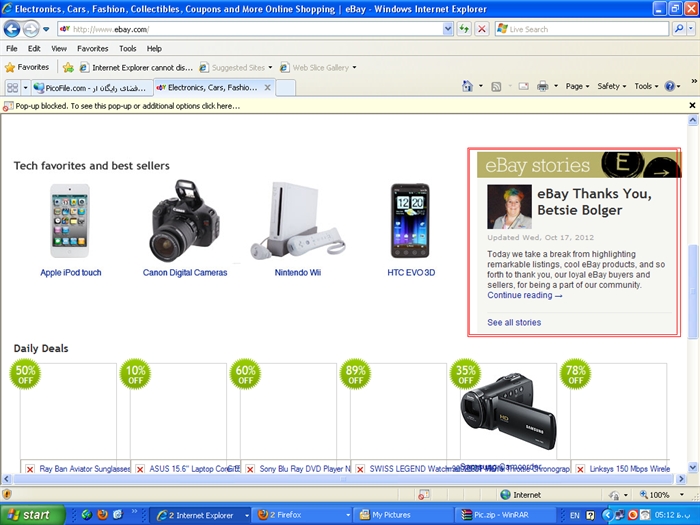The width and height of the screenshot is (700, 525).
Task: Open the Nintendo Wii link
Action: coord(298,272)
